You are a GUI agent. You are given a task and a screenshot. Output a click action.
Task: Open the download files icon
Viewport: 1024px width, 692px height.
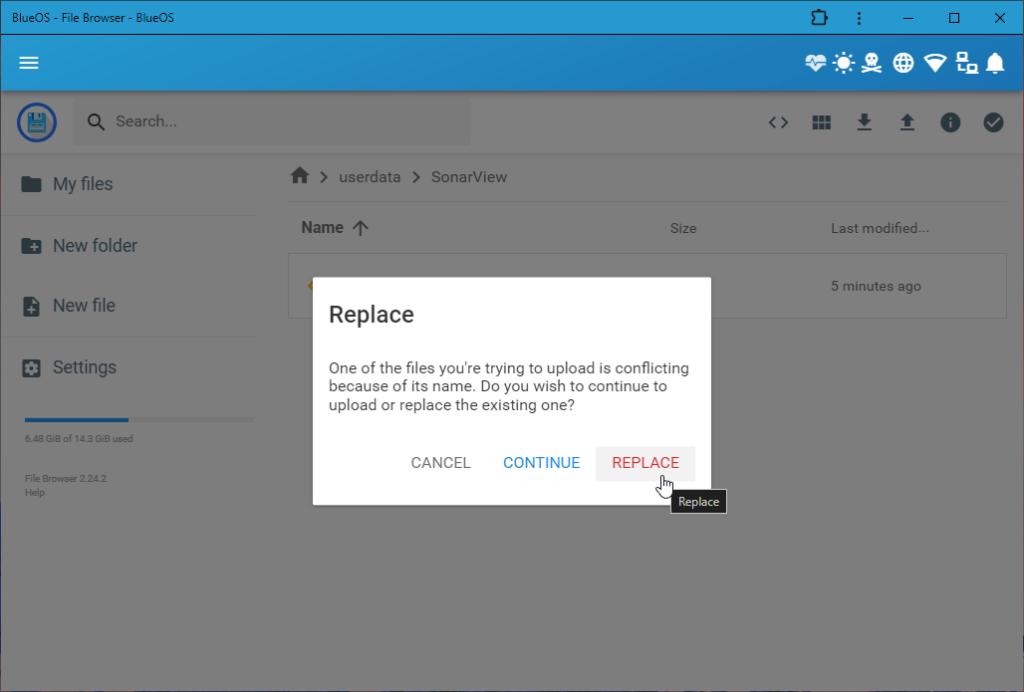[864, 122]
